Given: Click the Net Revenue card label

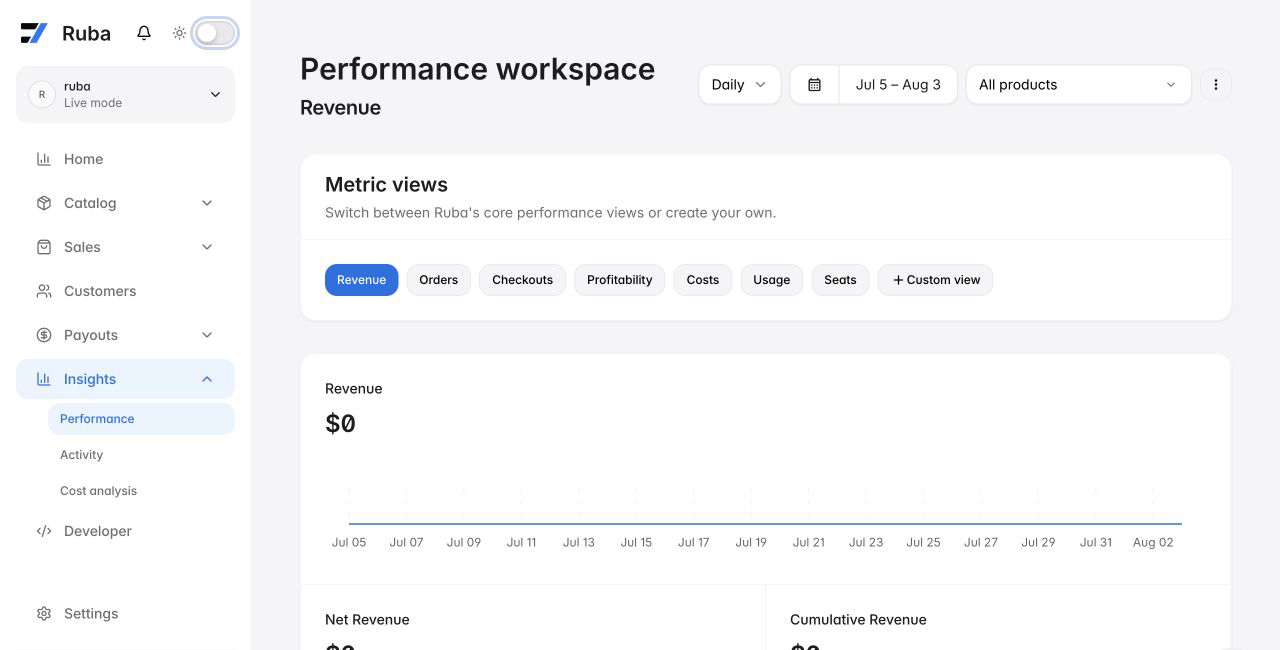Looking at the screenshot, I should [367, 620].
